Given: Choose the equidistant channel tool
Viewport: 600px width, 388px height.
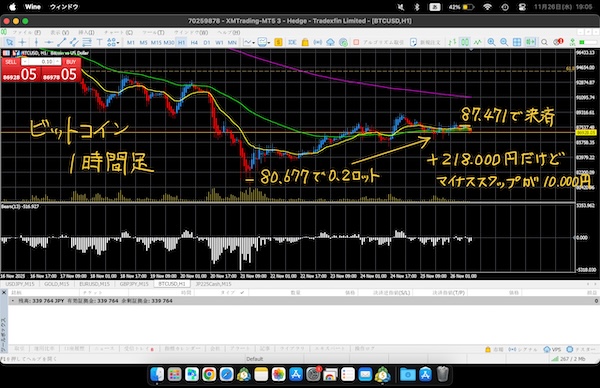Looking at the screenshot, I should click(74, 42).
